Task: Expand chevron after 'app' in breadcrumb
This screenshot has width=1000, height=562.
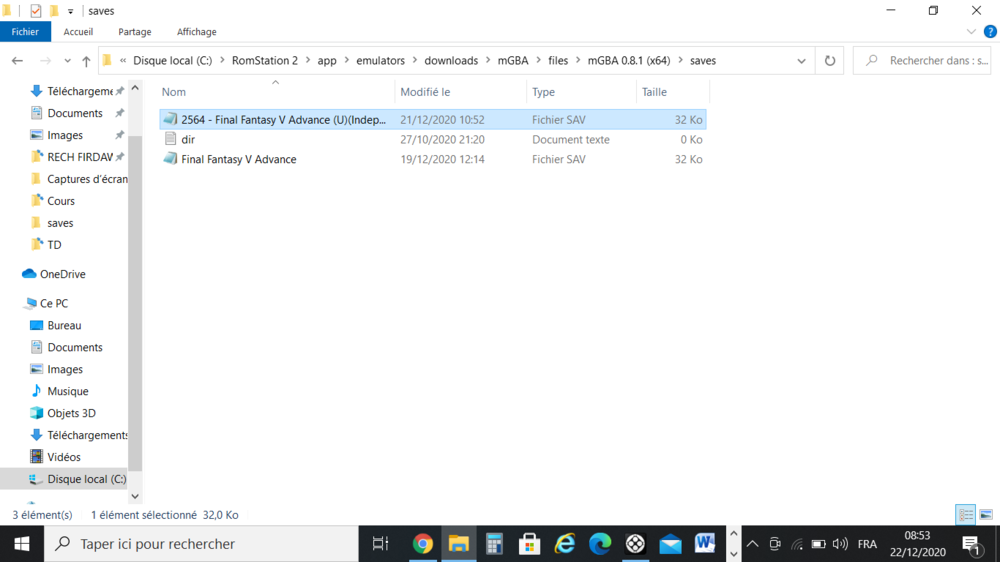Action: 346,61
